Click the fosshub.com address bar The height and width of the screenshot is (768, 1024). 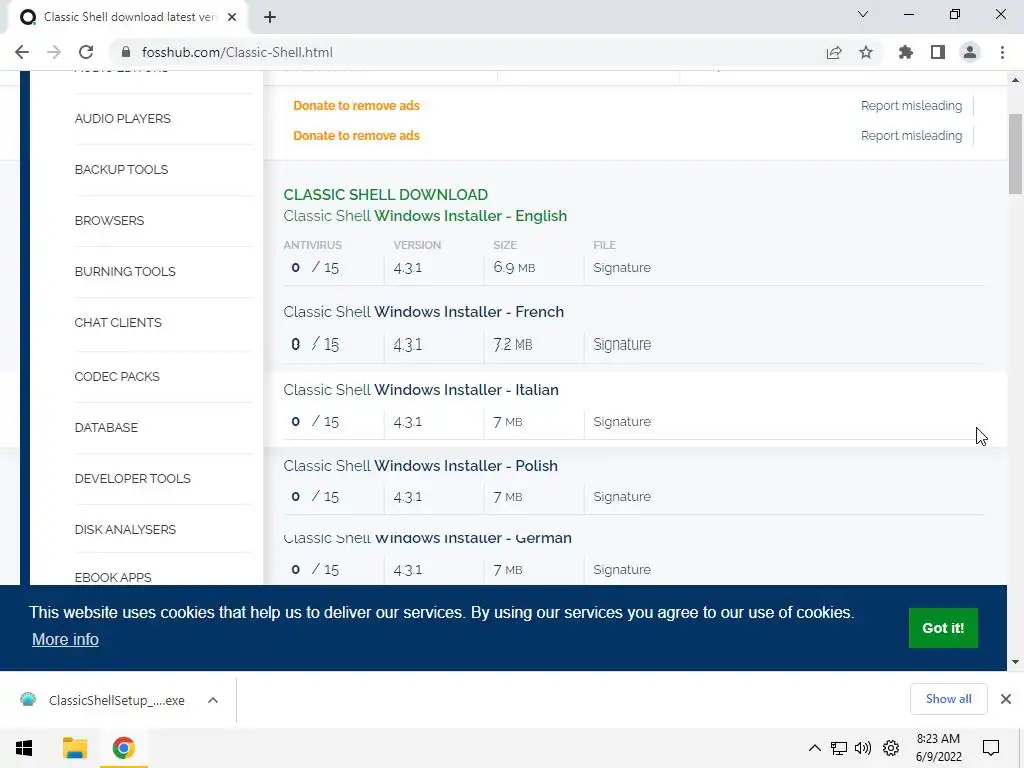470,52
